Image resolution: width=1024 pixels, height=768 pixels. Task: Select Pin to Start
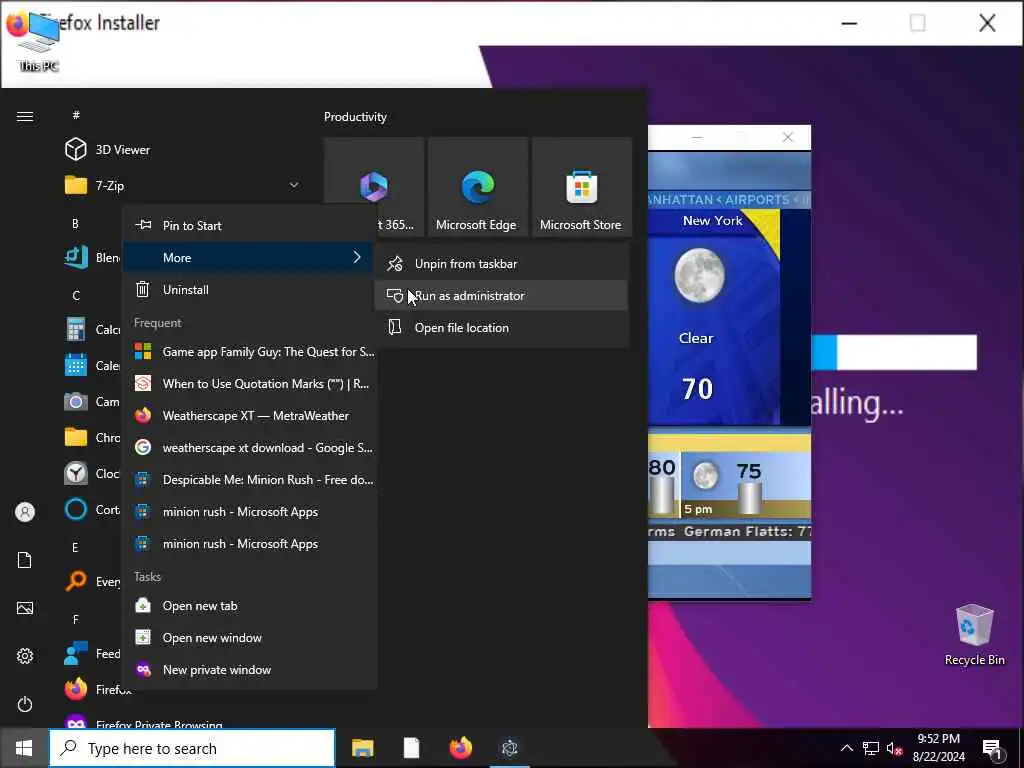(x=249, y=225)
